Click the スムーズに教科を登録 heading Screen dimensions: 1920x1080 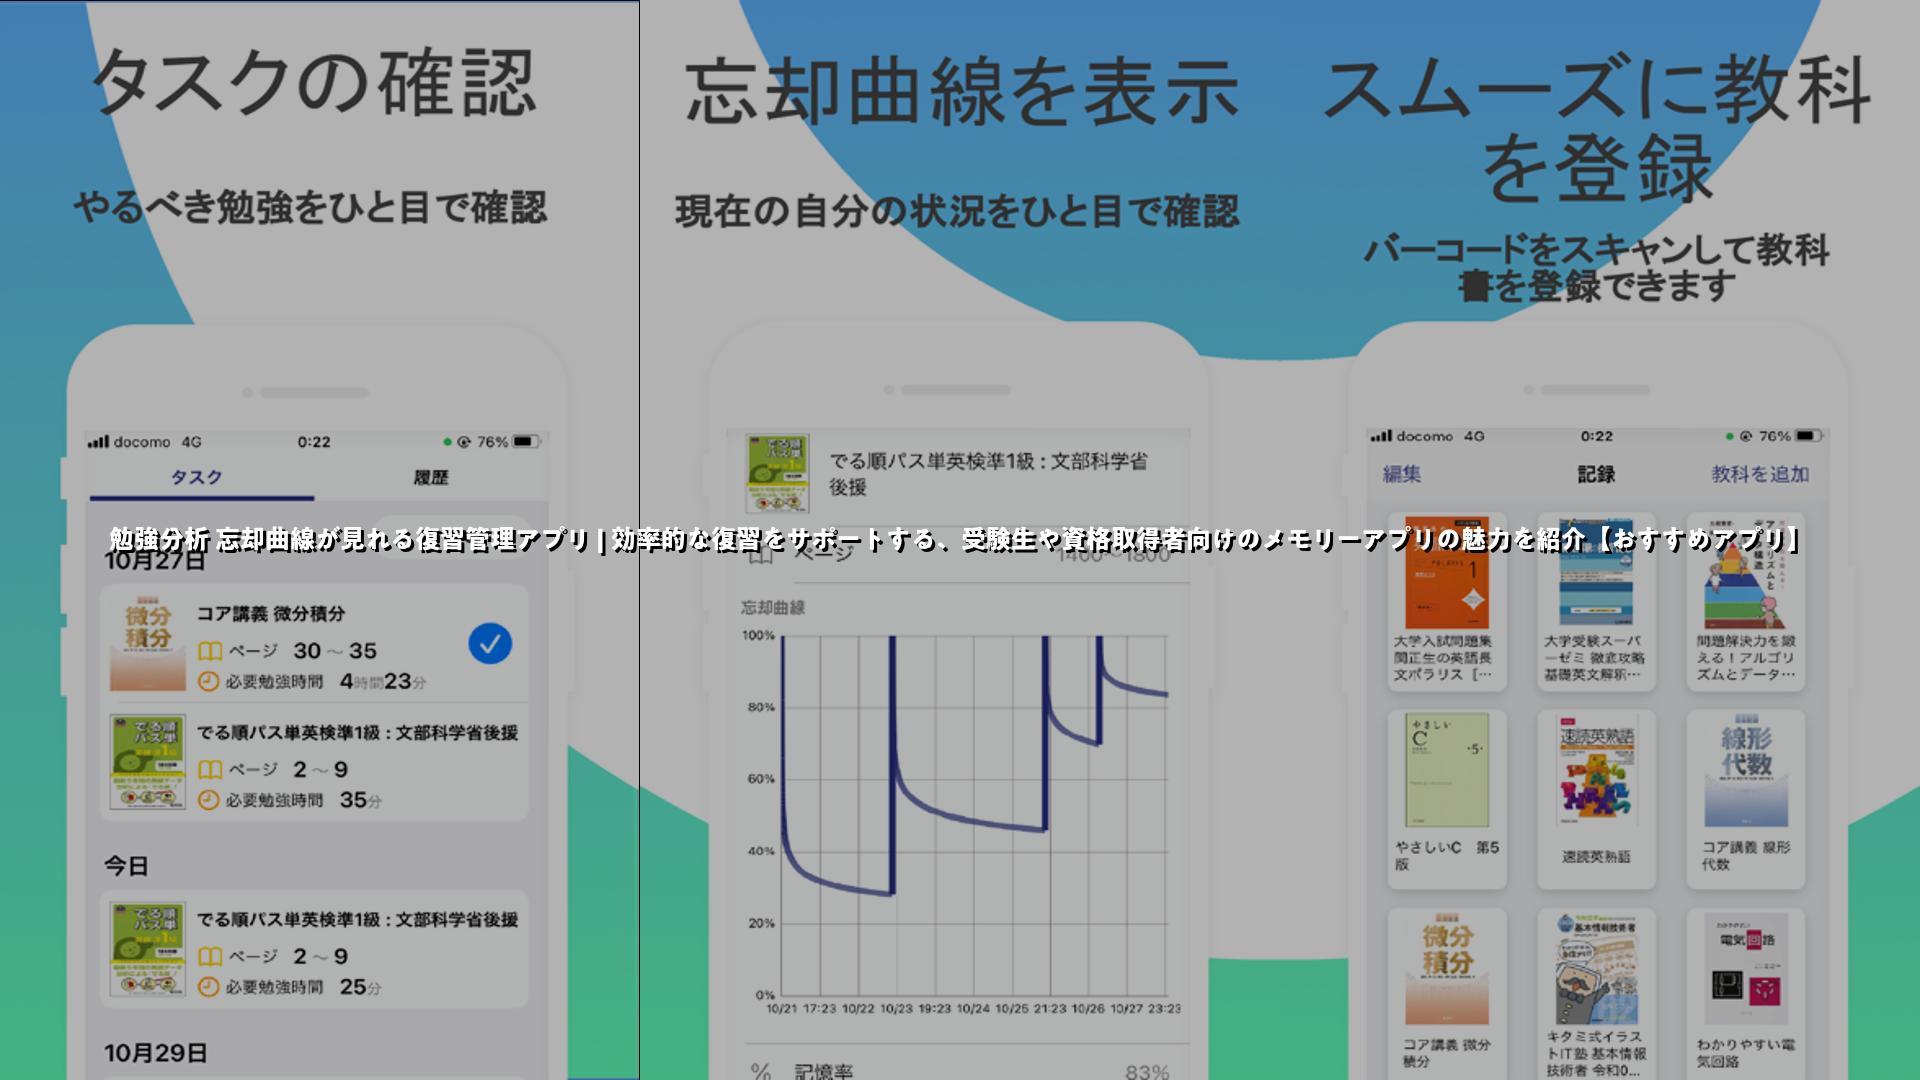click(x=1596, y=128)
